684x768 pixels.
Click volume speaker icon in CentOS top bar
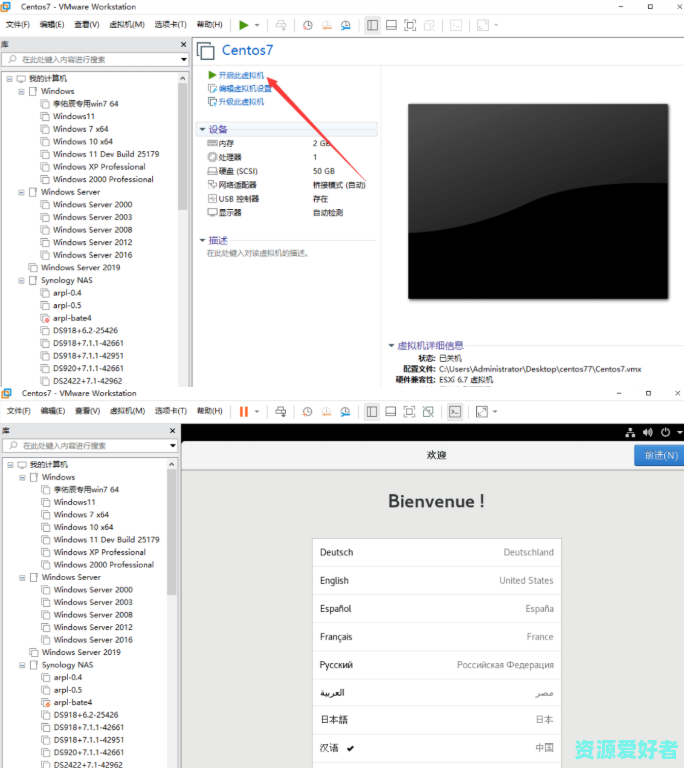(648, 432)
